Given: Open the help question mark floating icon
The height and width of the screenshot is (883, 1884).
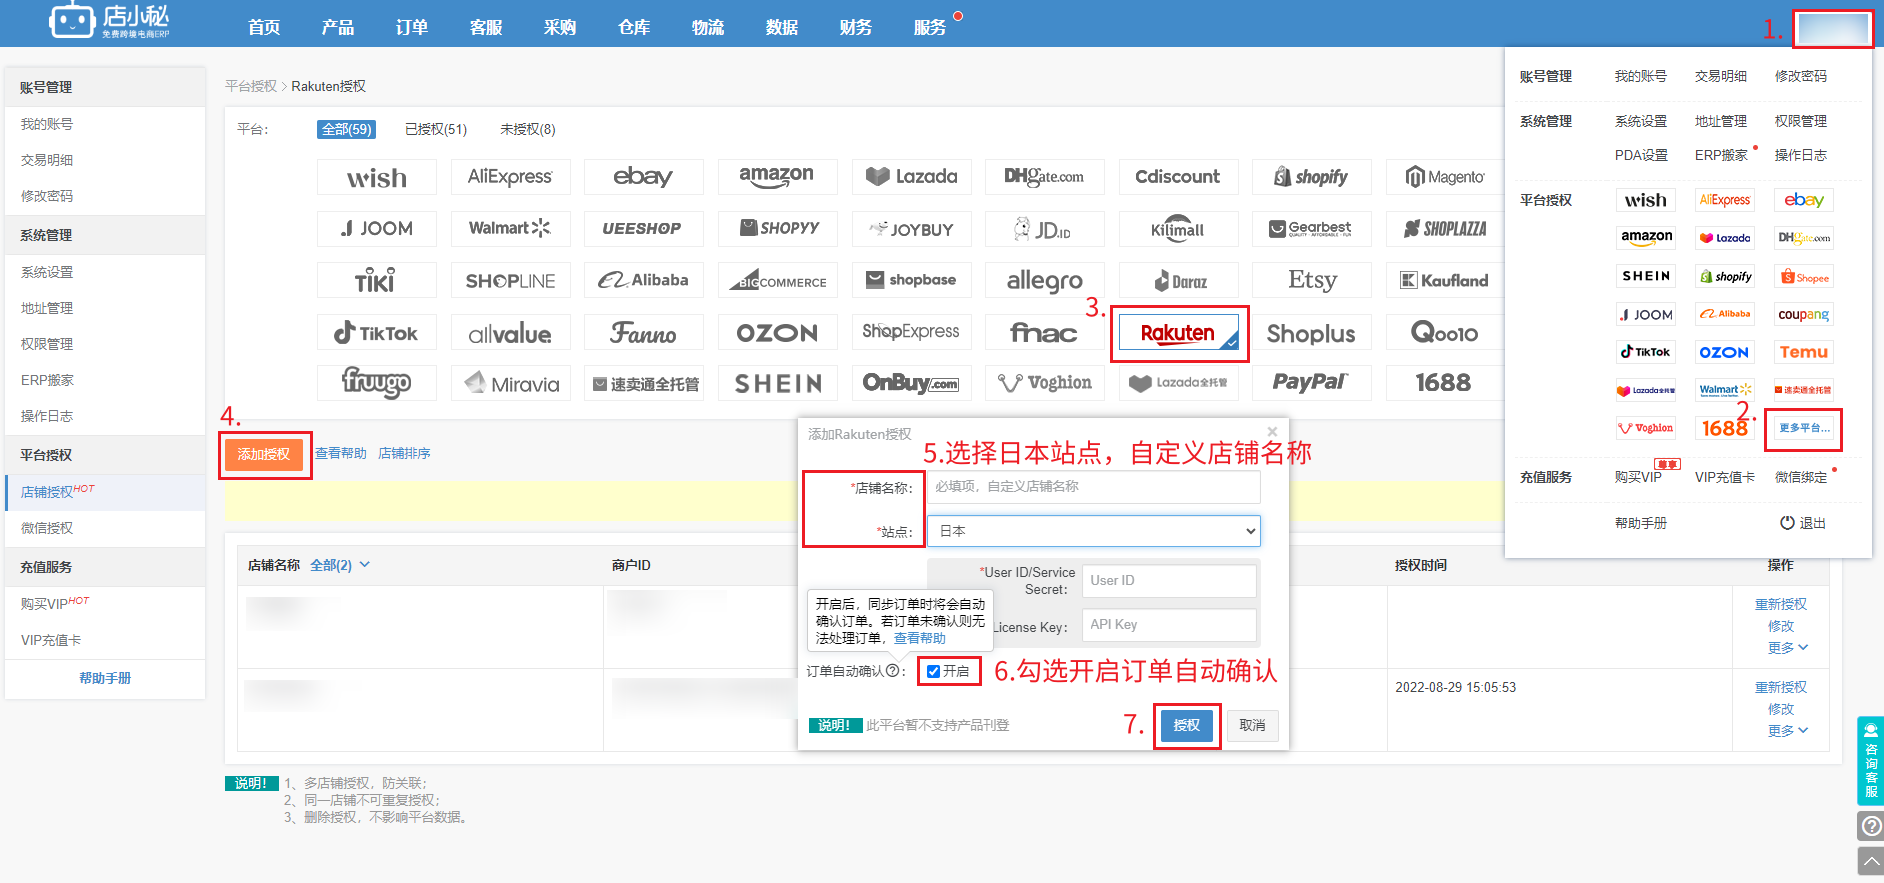Looking at the screenshot, I should point(1870,826).
